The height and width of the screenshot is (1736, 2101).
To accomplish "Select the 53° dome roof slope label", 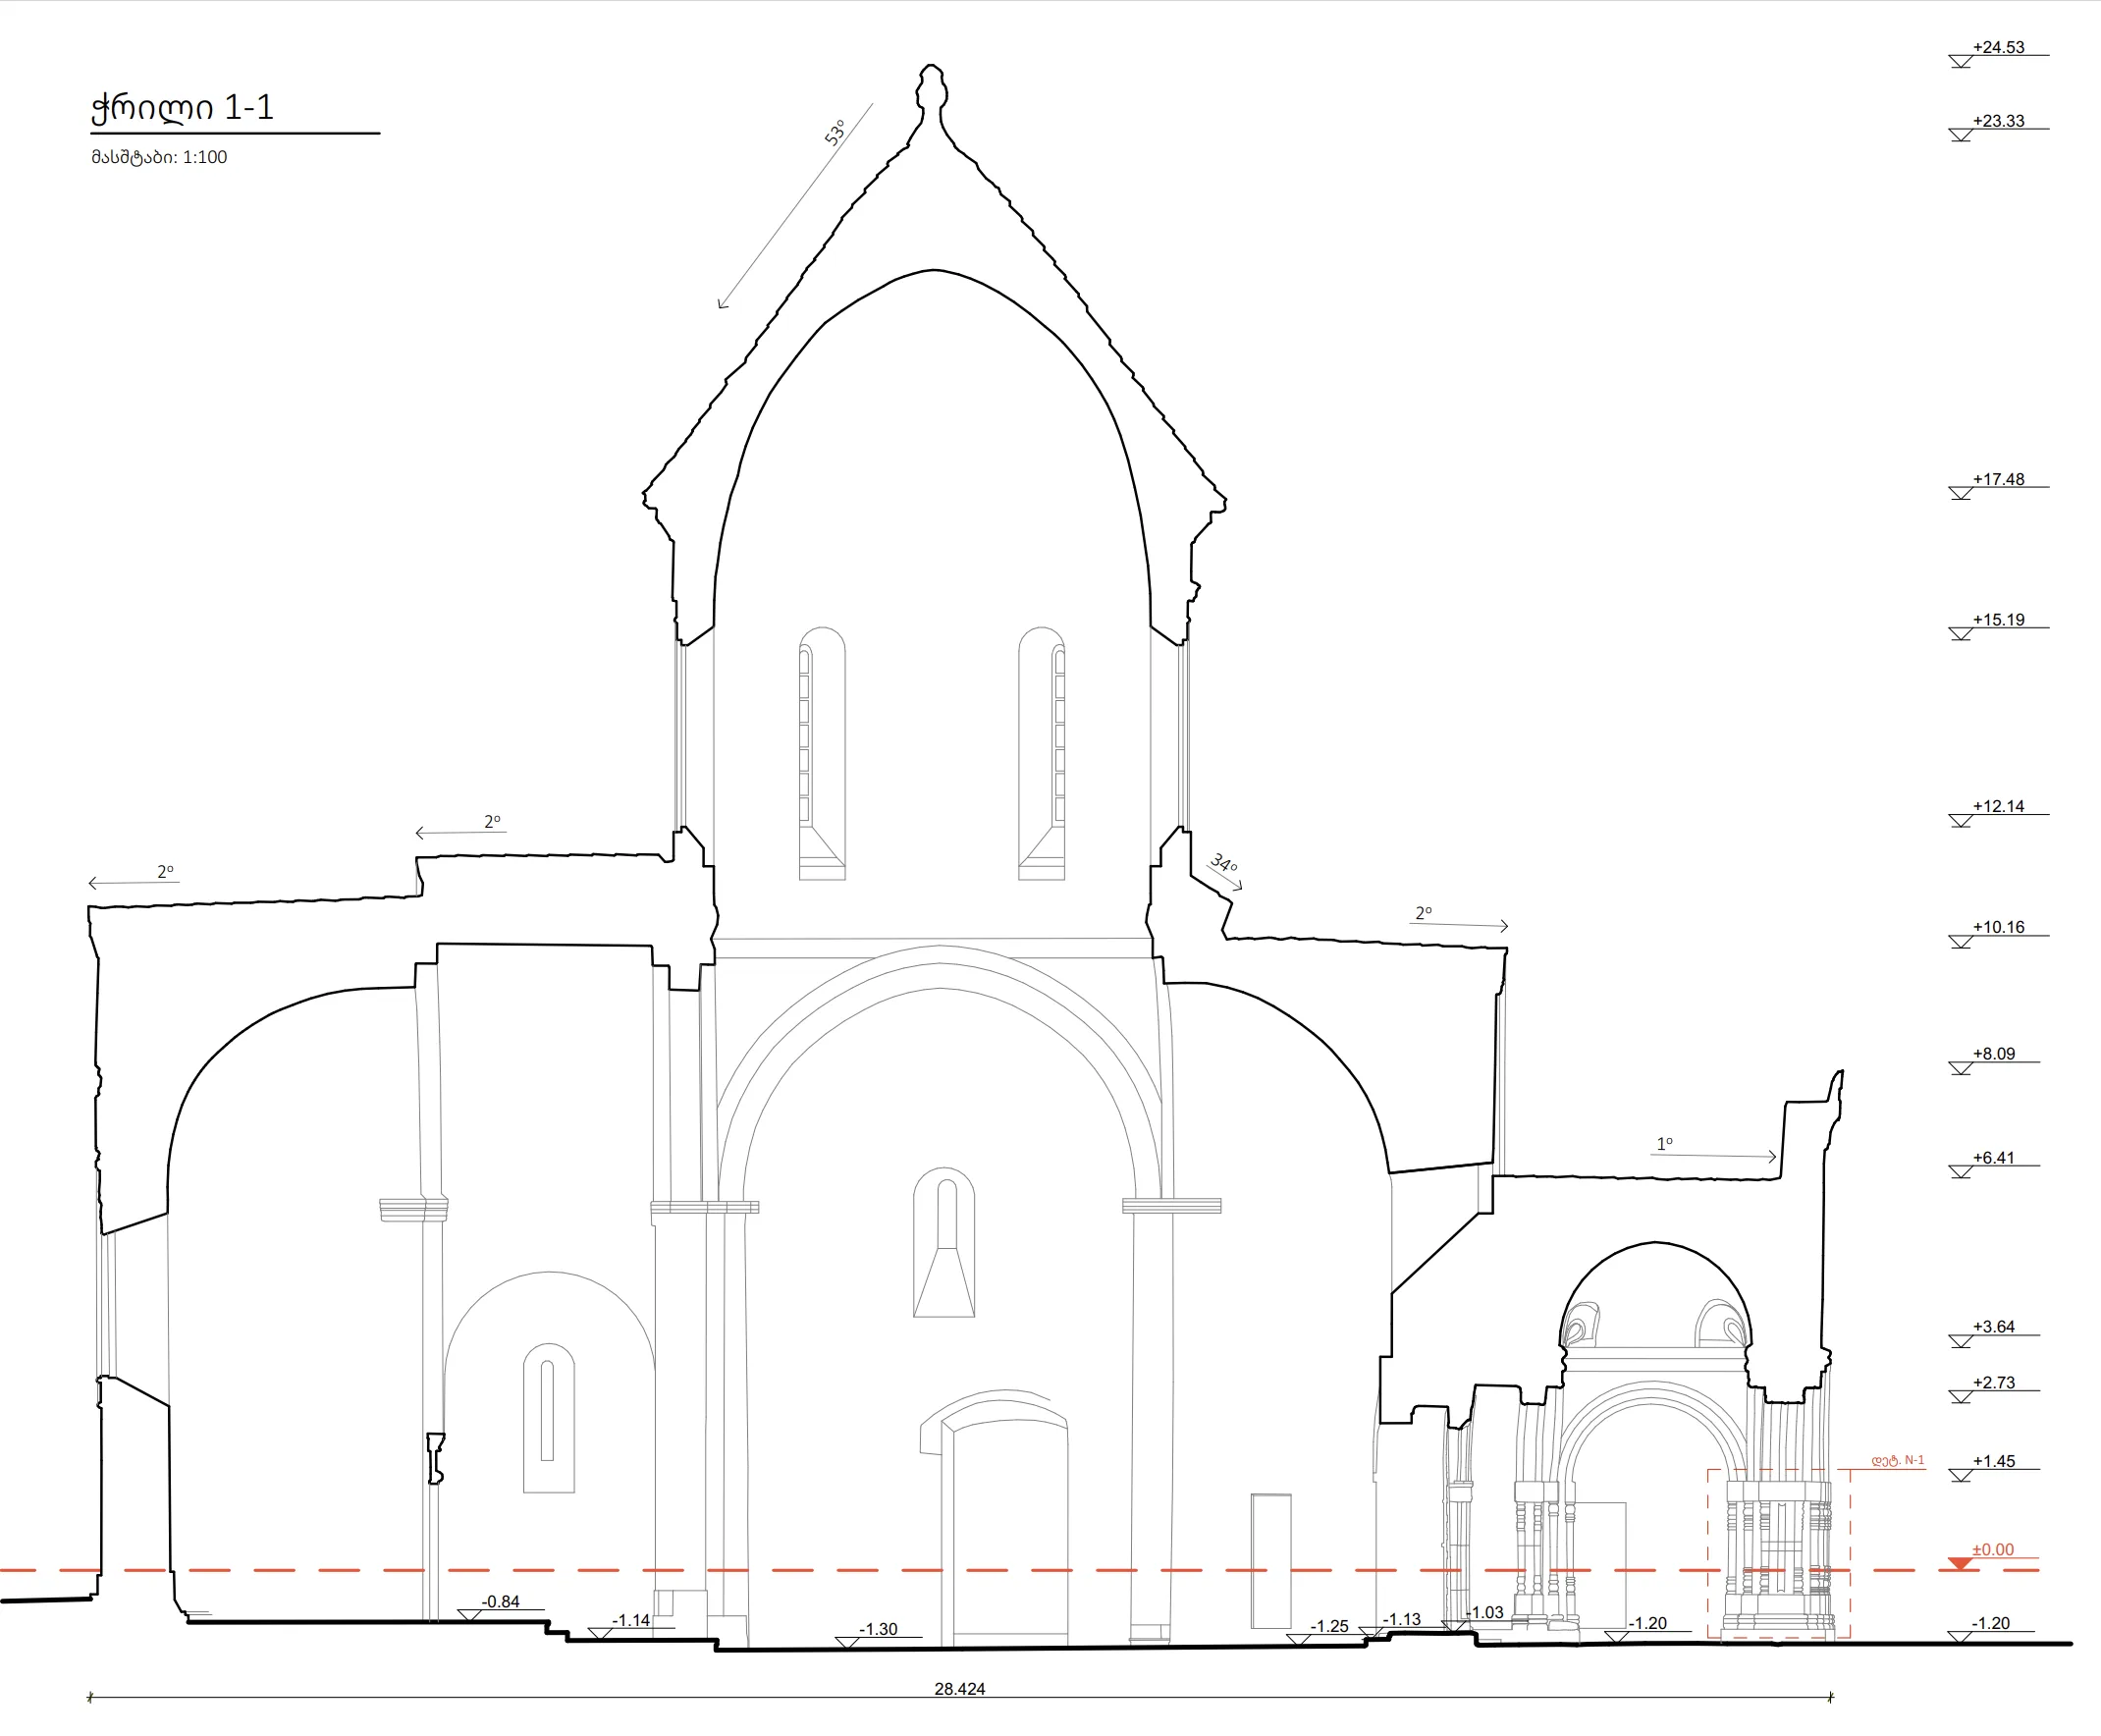I will [835, 132].
